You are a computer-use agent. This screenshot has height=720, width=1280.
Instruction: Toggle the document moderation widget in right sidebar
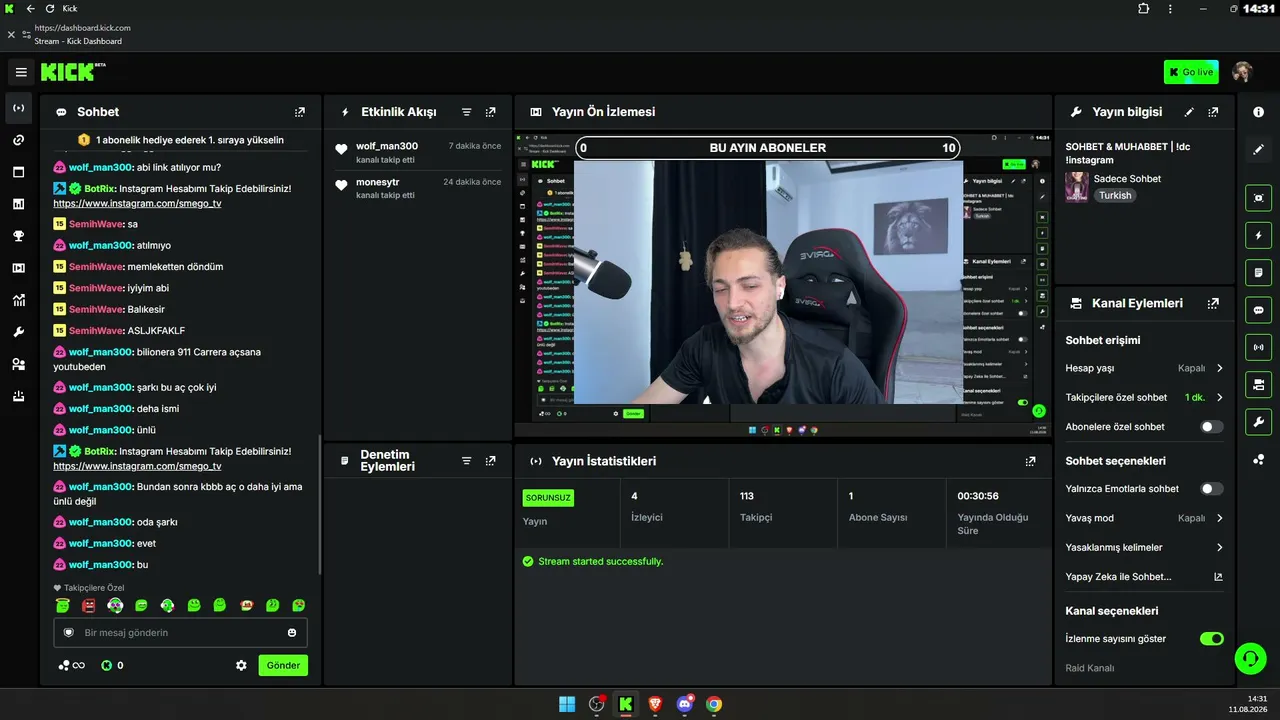coord(1258,272)
